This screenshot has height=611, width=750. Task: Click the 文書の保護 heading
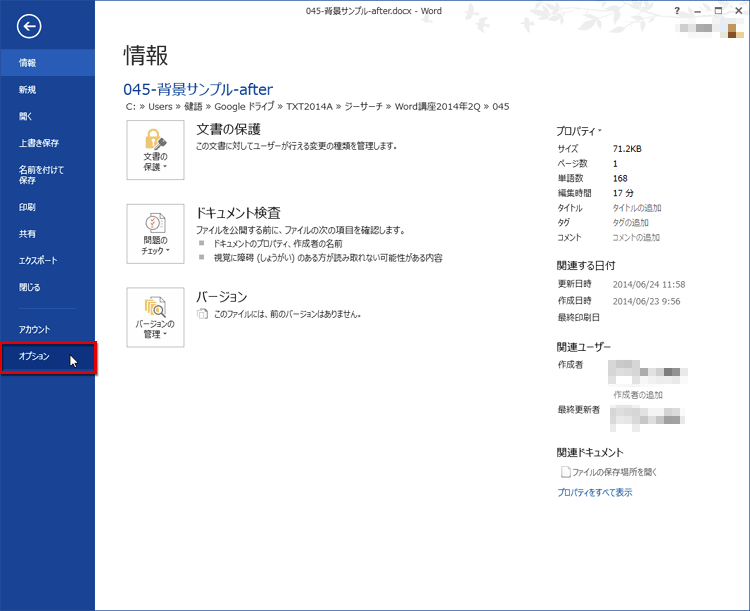point(229,129)
